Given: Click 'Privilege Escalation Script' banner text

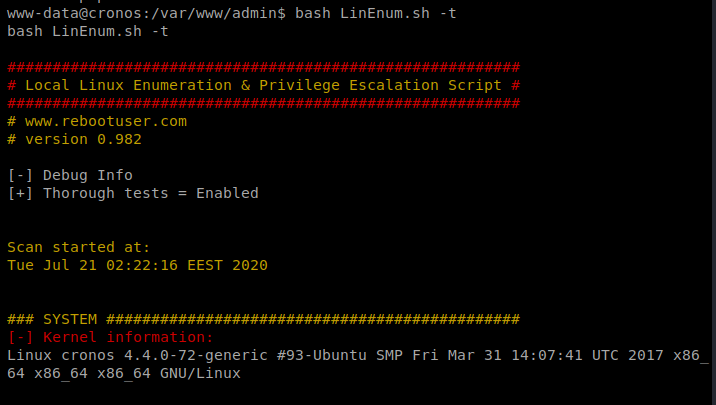Looking at the screenshot, I should (x=380, y=85).
